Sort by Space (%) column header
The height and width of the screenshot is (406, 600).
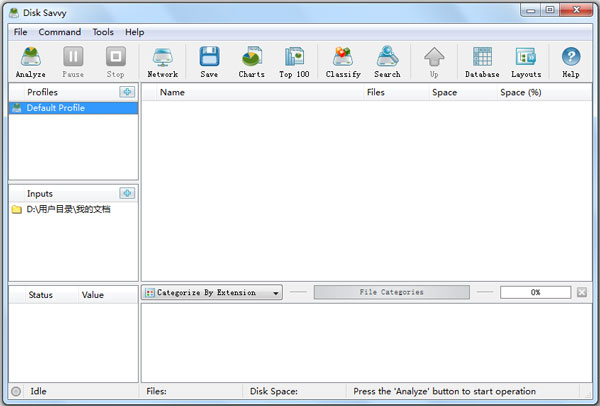tap(544, 92)
